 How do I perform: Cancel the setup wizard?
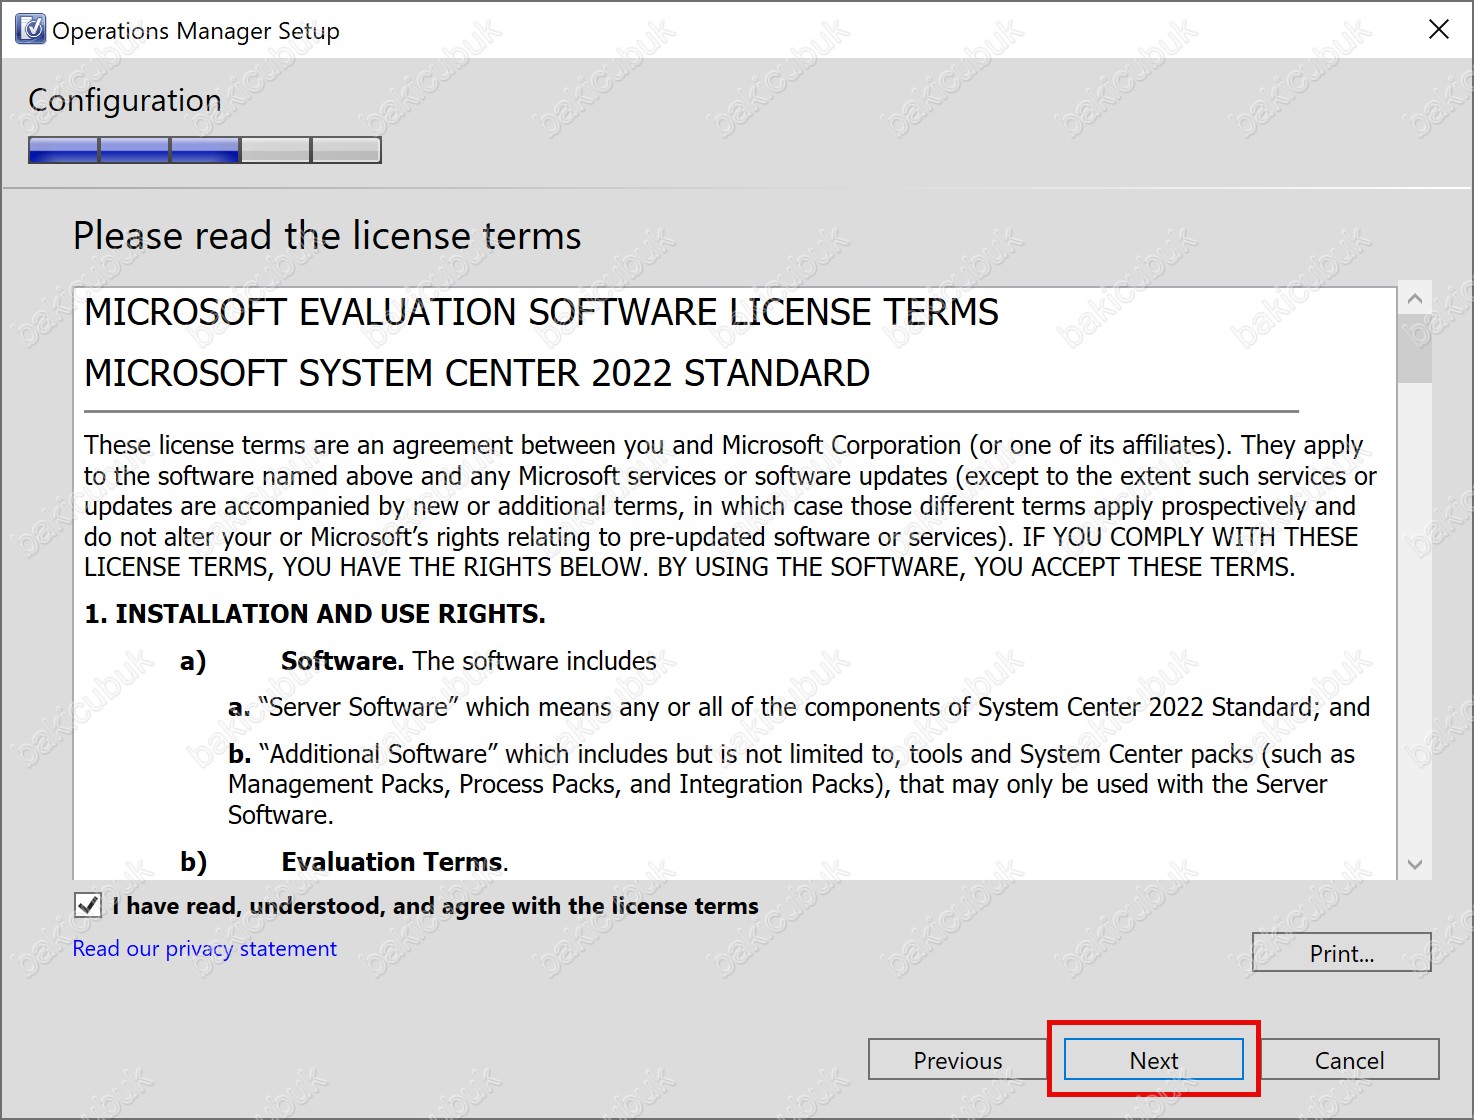(1349, 1060)
